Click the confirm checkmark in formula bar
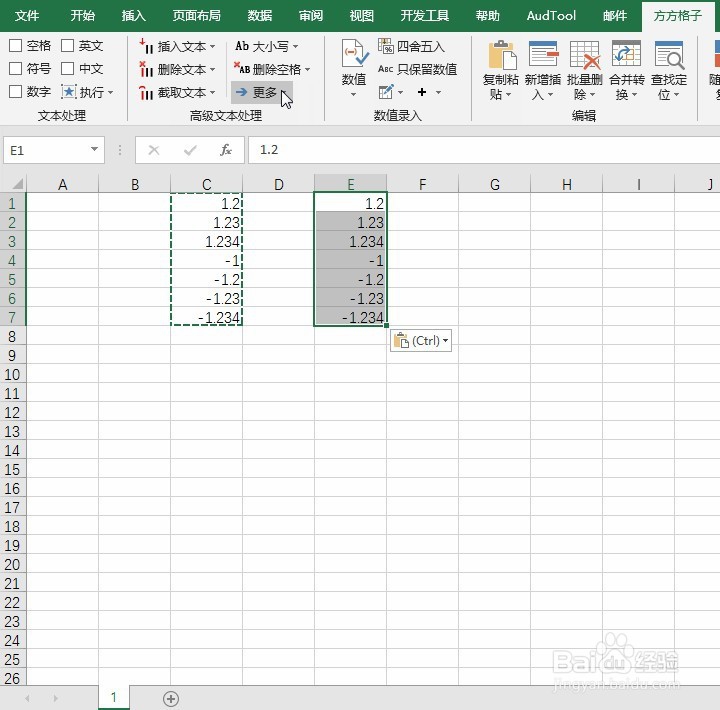 click(190, 150)
